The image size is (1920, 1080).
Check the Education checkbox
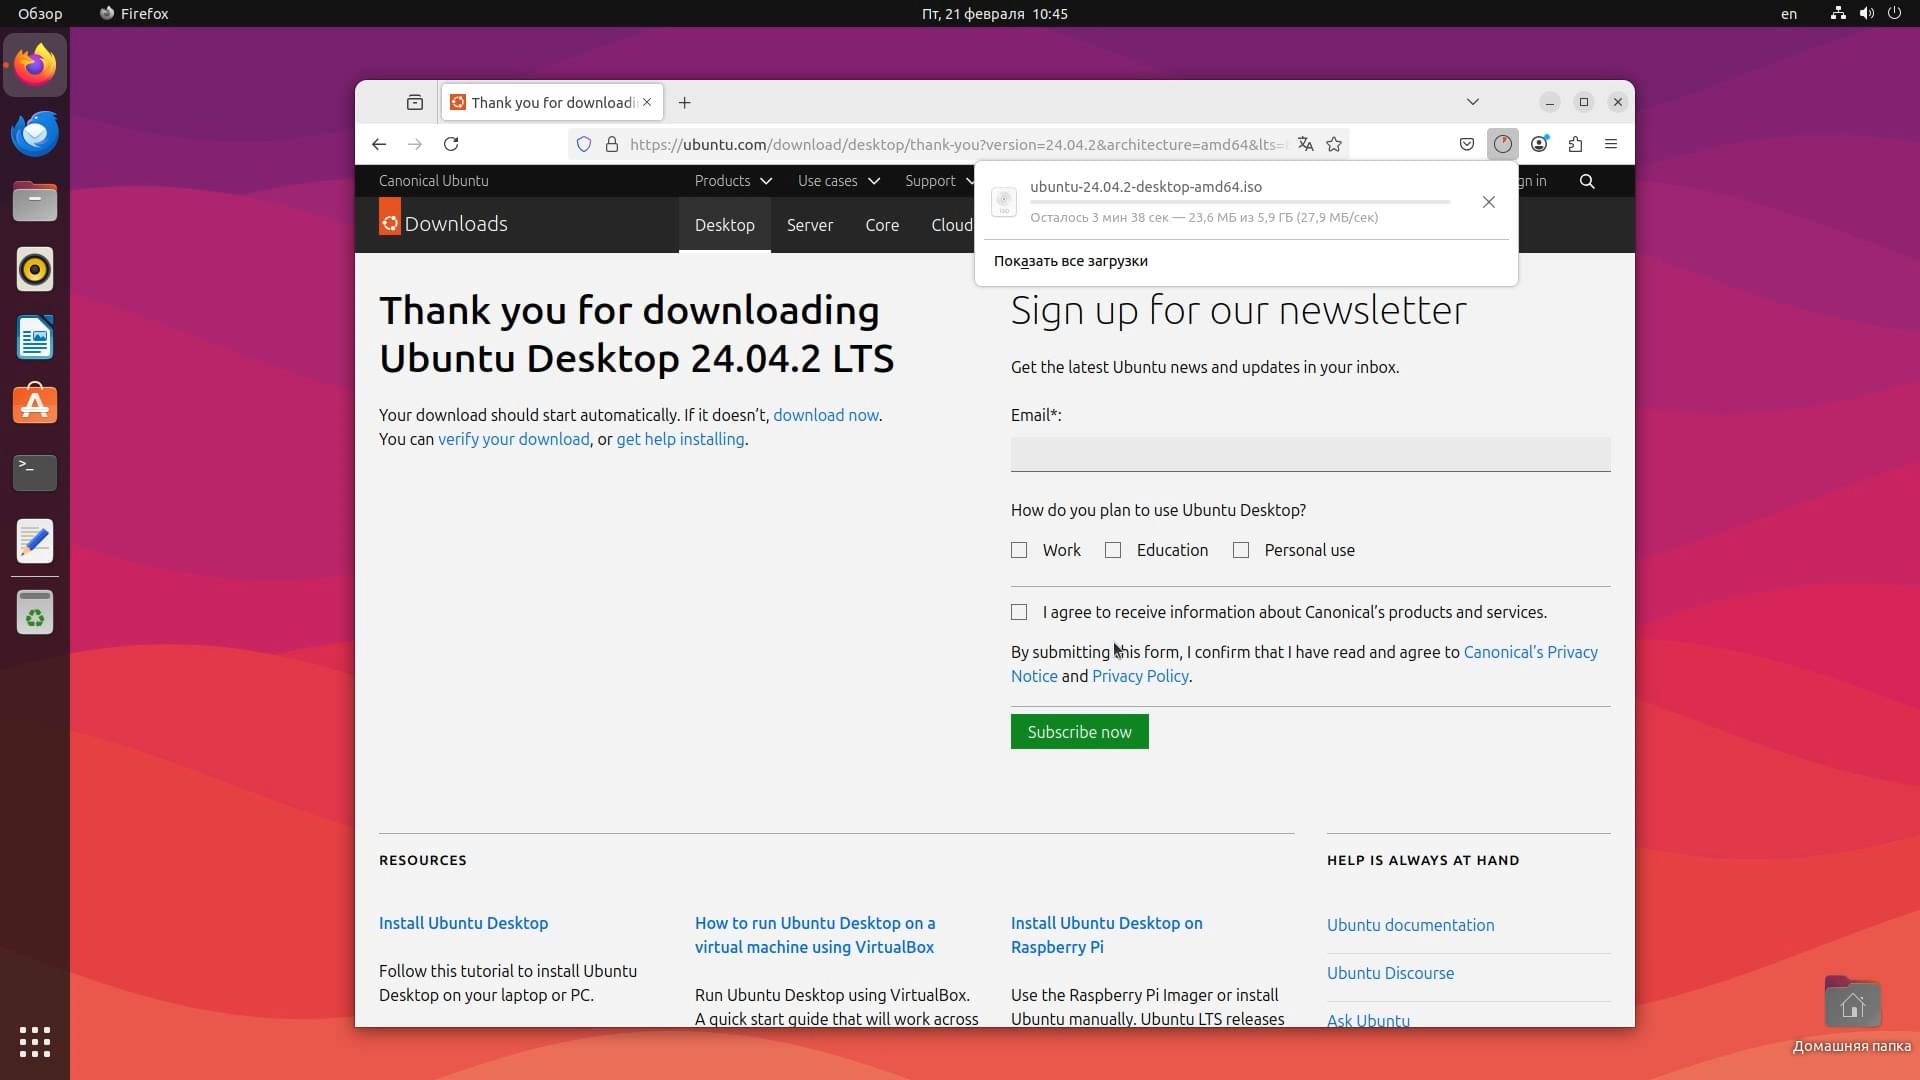point(1113,550)
